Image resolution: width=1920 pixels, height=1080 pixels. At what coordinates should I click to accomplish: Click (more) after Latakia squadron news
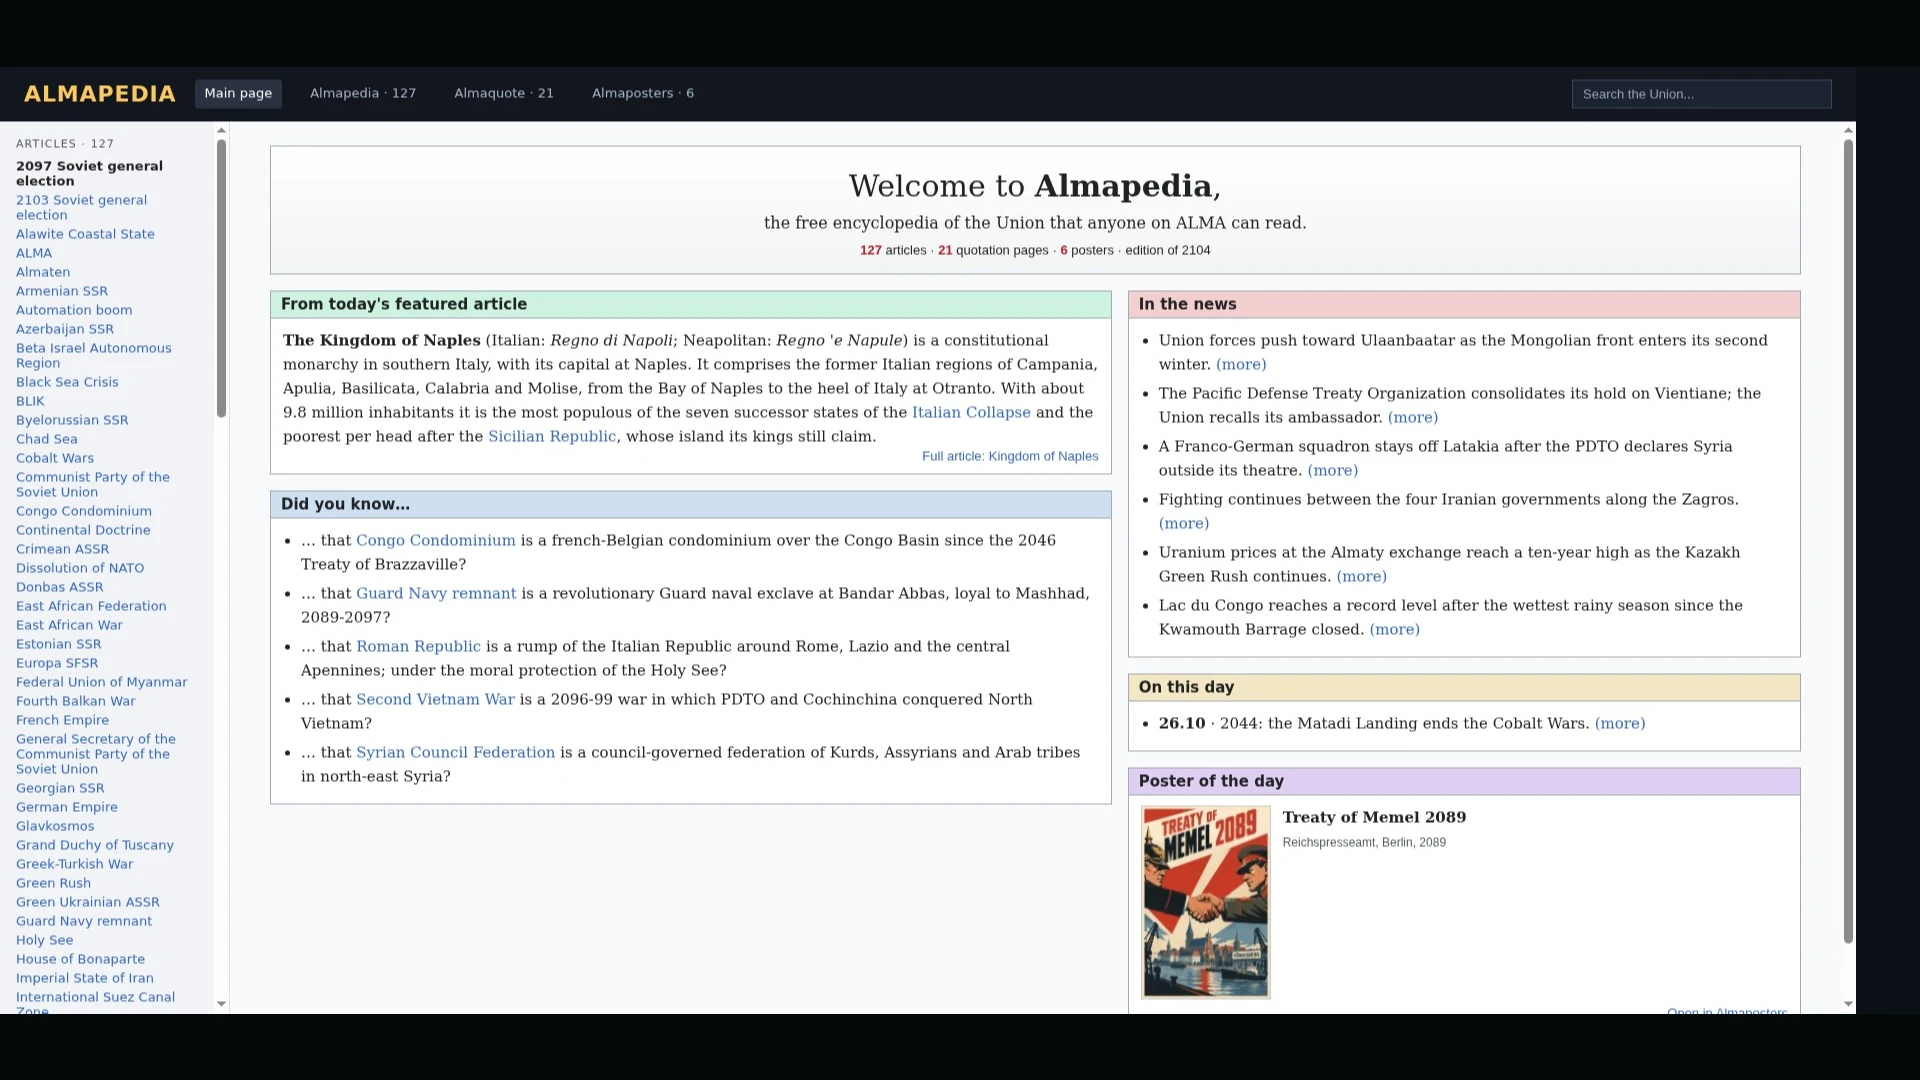(1333, 471)
